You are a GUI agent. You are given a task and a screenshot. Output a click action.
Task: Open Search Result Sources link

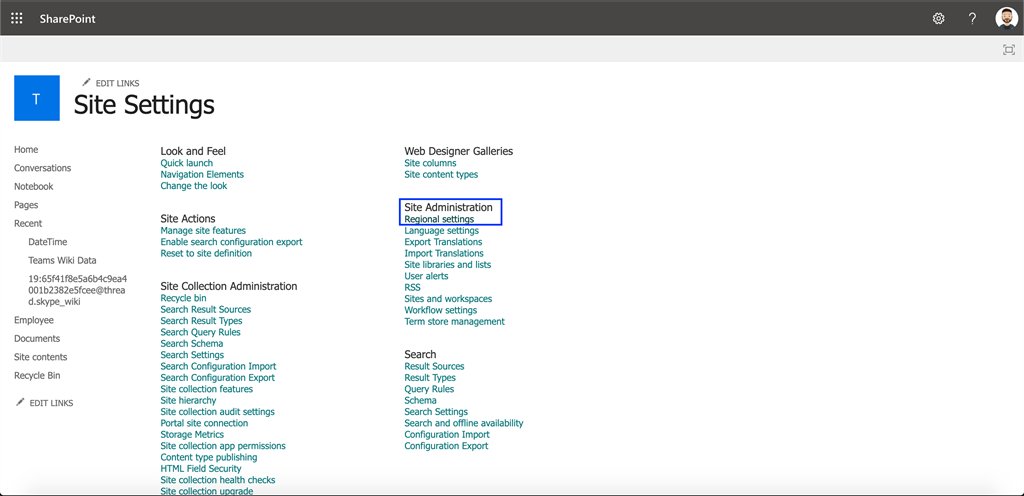(x=206, y=309)
